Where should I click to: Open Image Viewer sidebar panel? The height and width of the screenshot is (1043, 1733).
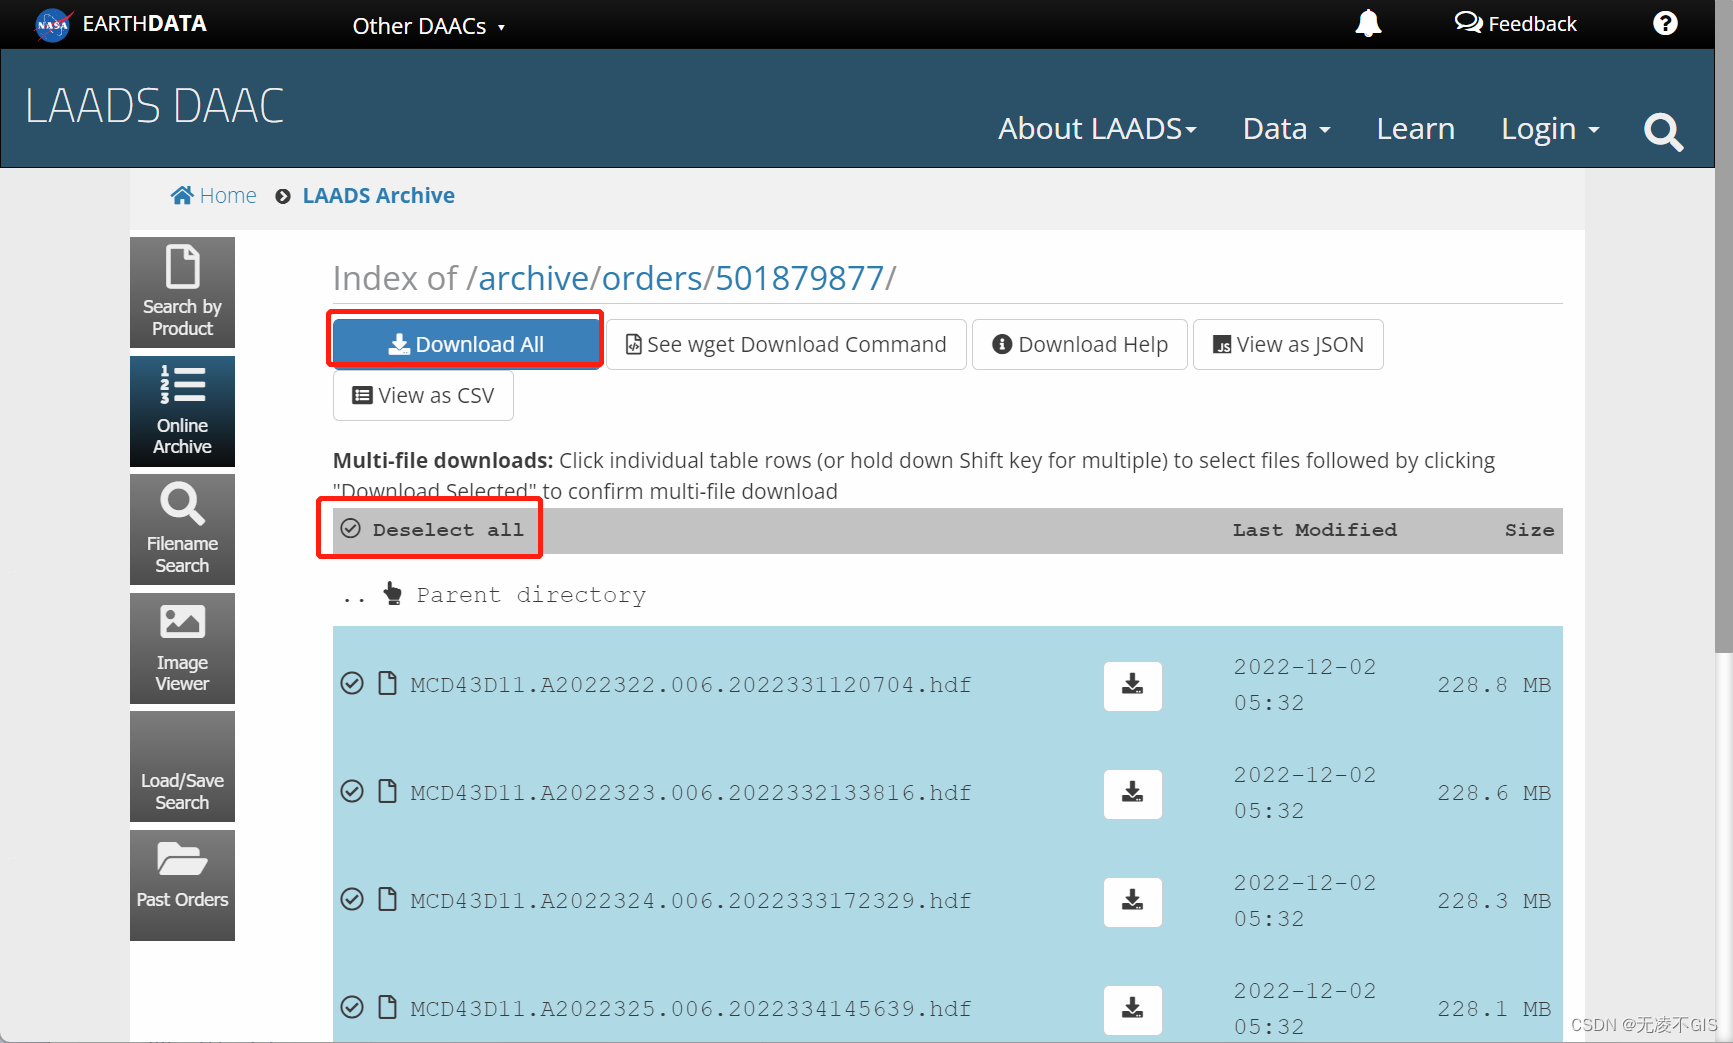tap(182, 648)
